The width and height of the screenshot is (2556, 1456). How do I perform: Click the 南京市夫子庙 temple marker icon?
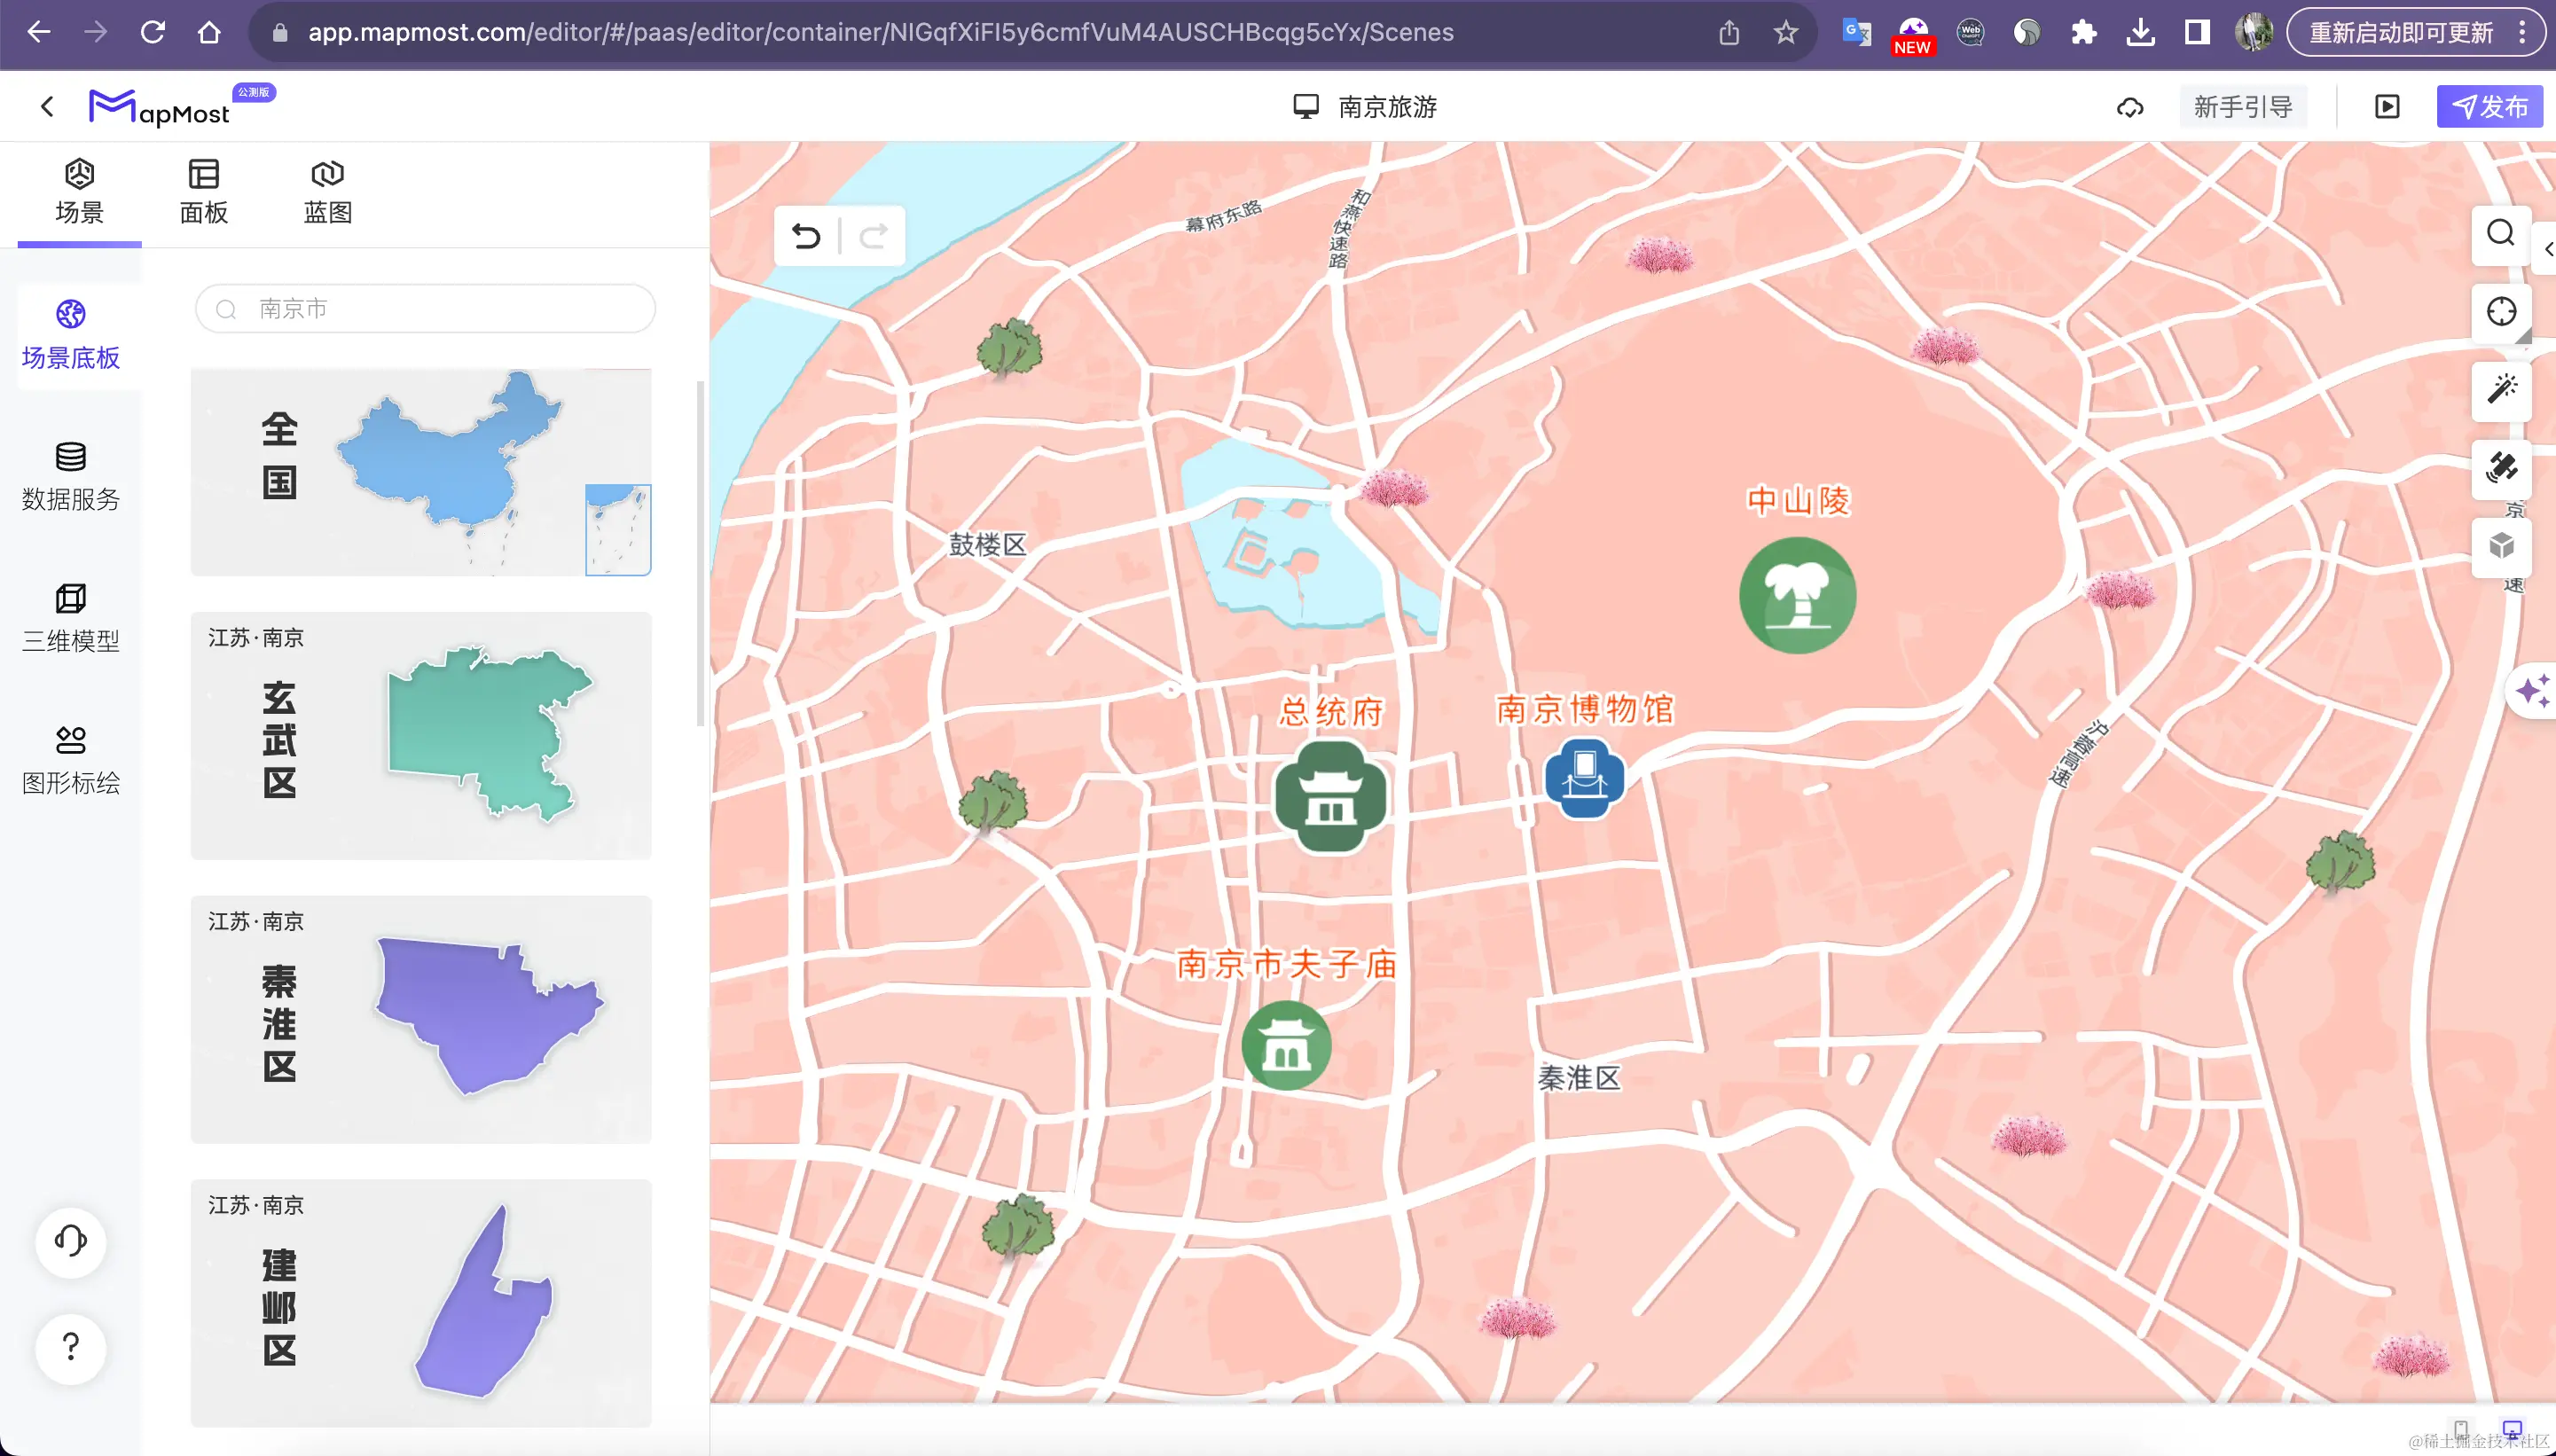pyautogui.click(x=1286, y=1045)
